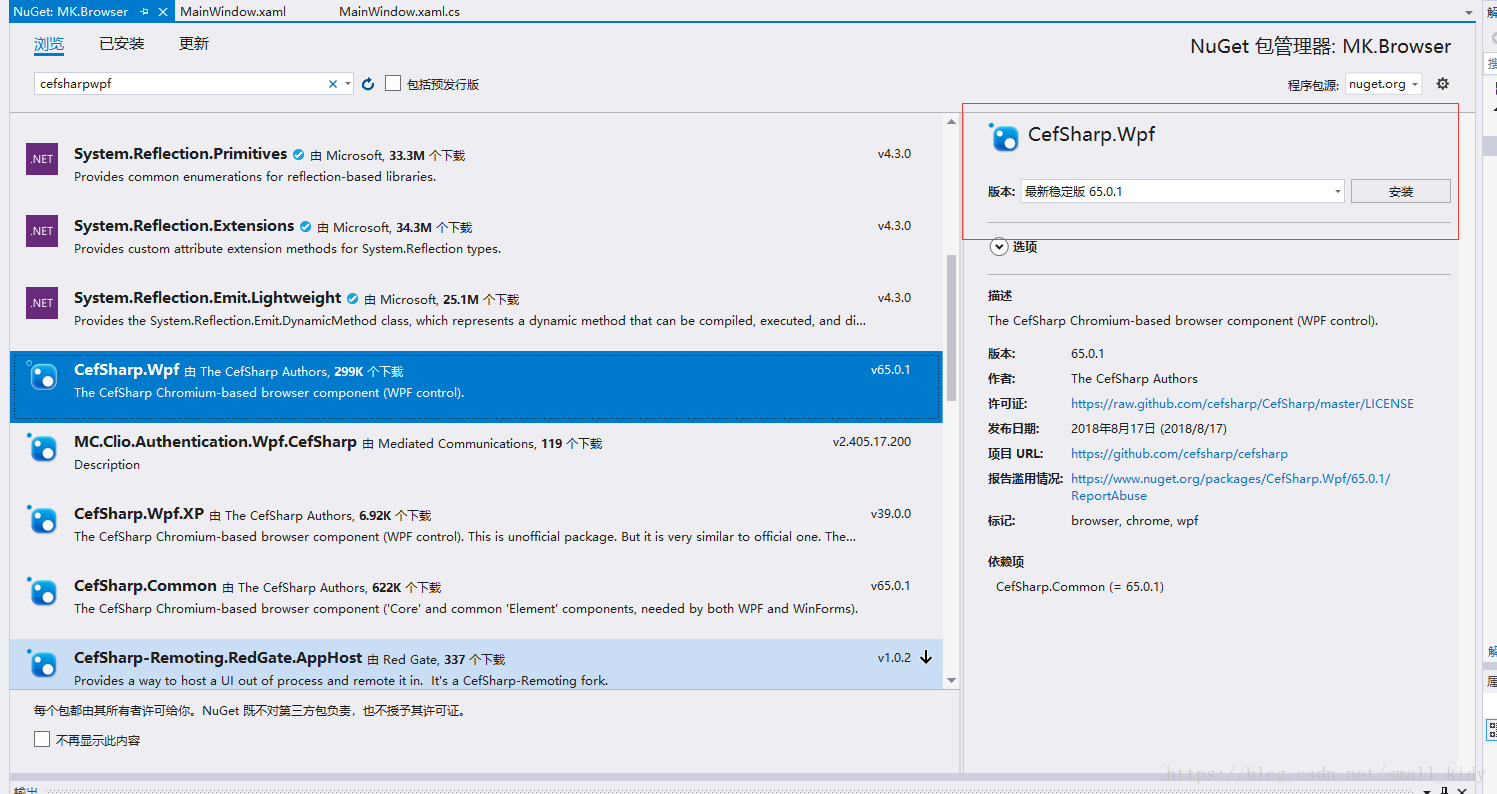Switch to the 已安装 tab
Image resolution: width=1497 pixels, height=794 pixels.
(x=121, y=43)
